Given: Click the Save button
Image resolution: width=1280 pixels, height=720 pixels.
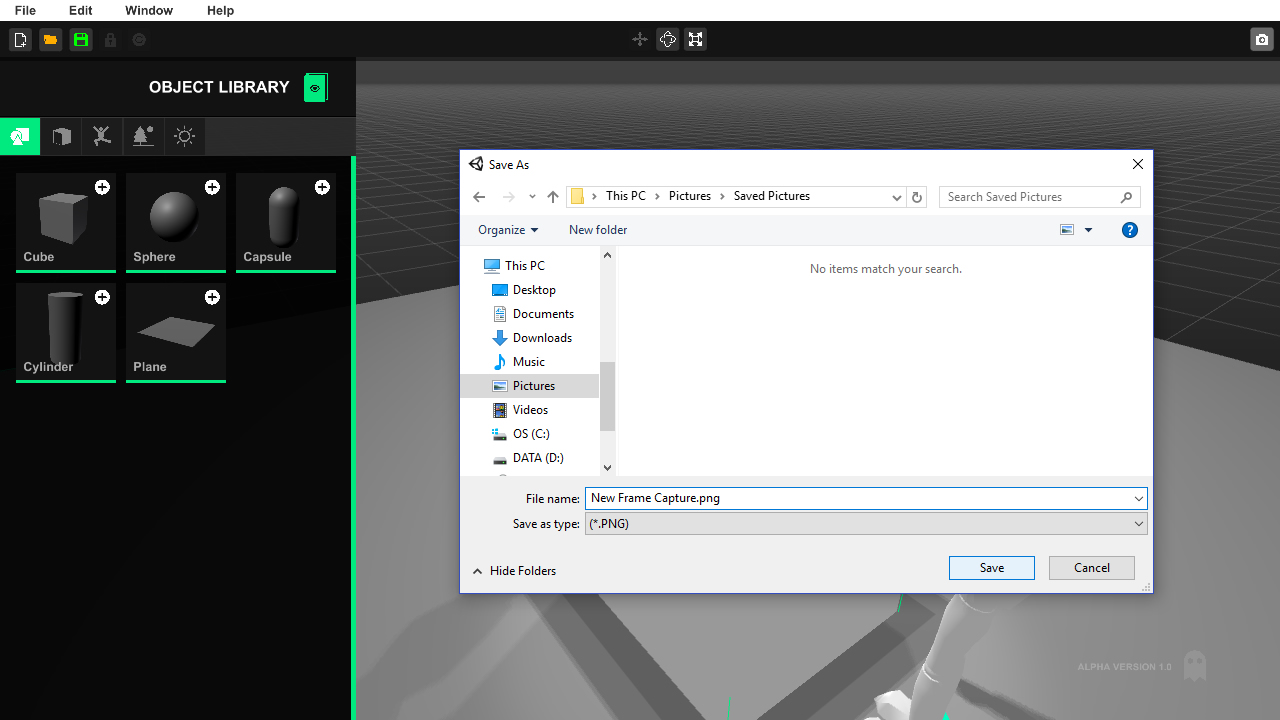Looking at the screenshot, I should pos(991,567).
